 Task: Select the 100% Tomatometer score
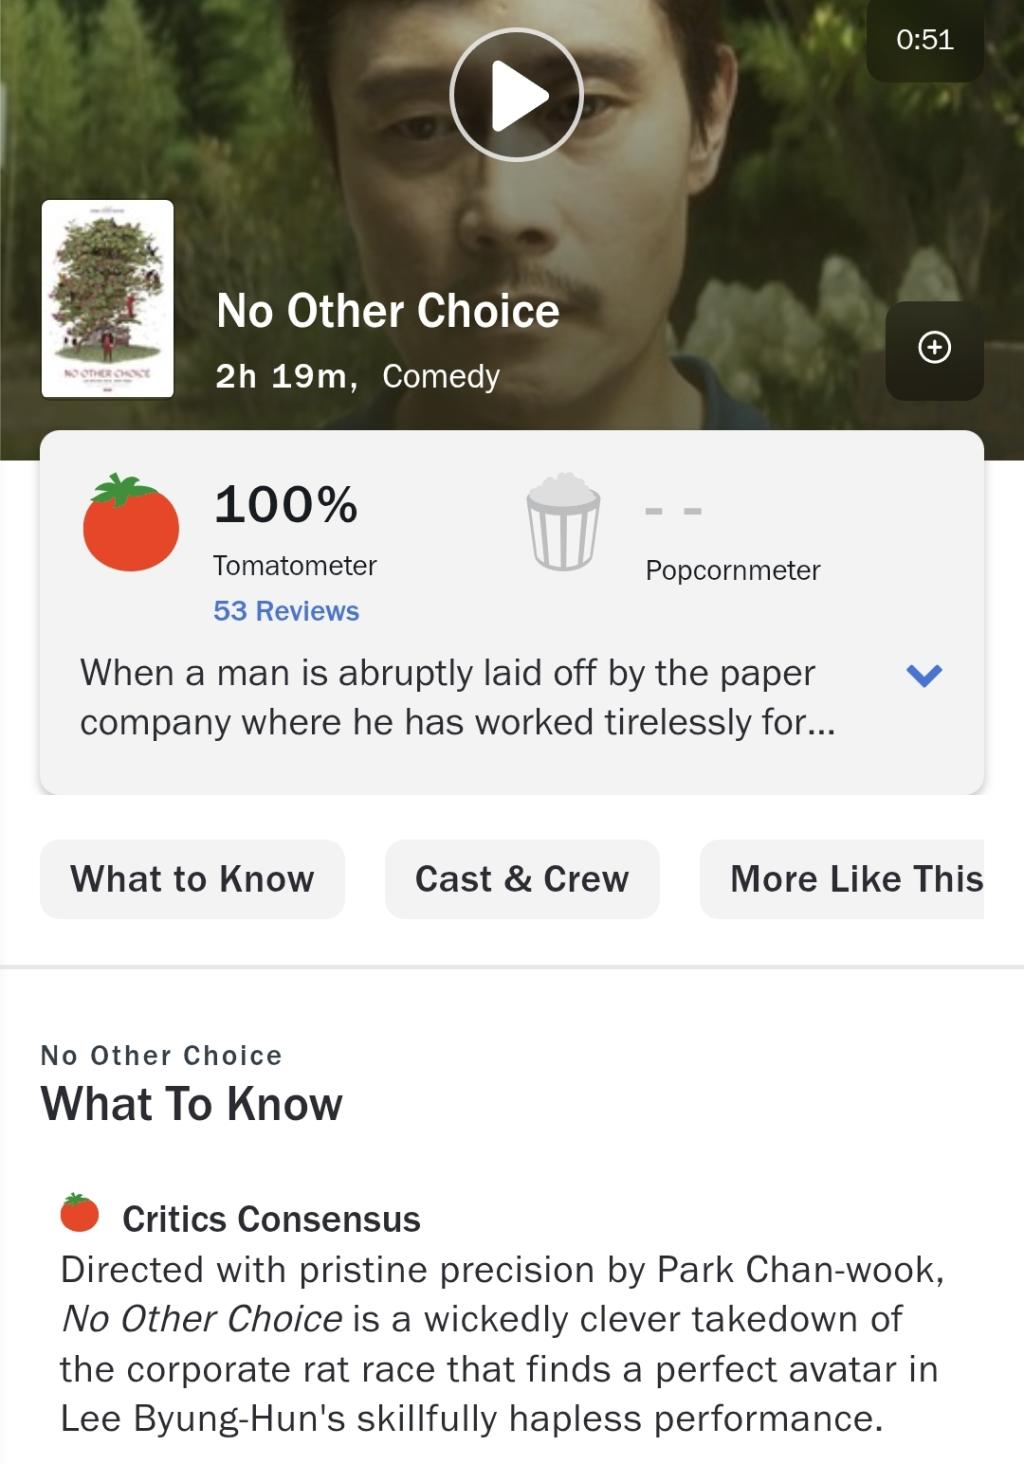[x=286, y=504]
